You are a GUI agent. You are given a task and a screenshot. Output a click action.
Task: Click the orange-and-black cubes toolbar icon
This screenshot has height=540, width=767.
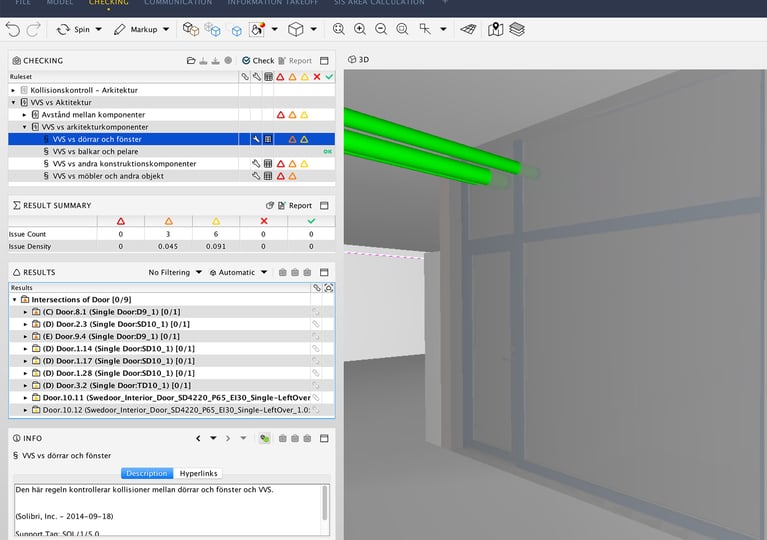click(191, 29)
